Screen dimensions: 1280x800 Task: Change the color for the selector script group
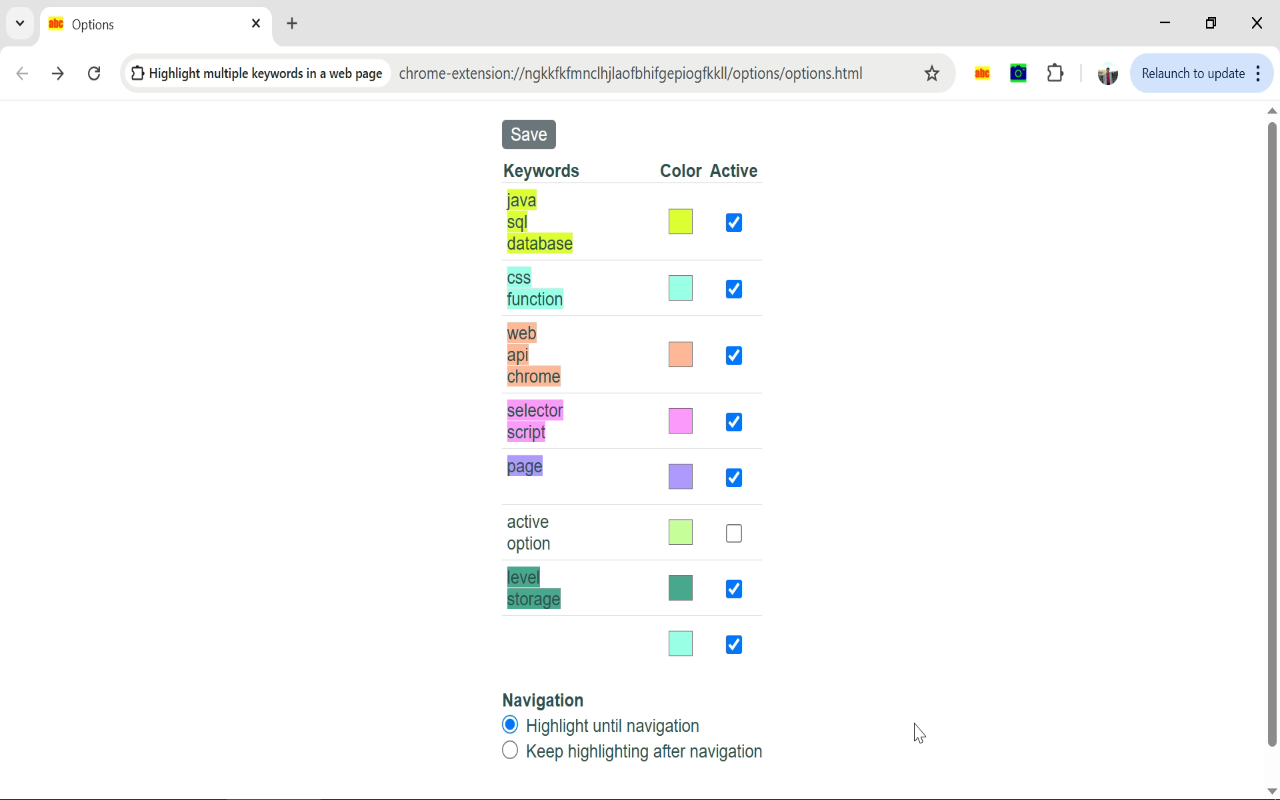coord(680,421)
